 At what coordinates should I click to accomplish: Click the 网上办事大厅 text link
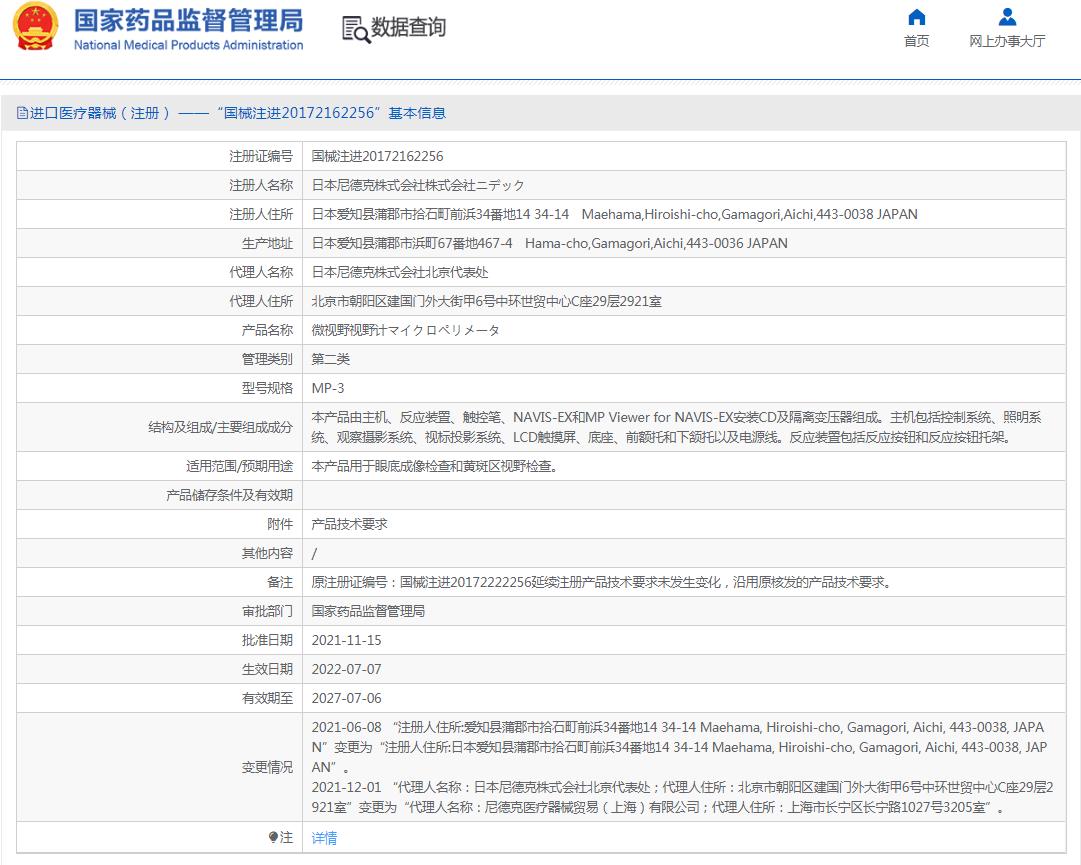[1007, 41]
